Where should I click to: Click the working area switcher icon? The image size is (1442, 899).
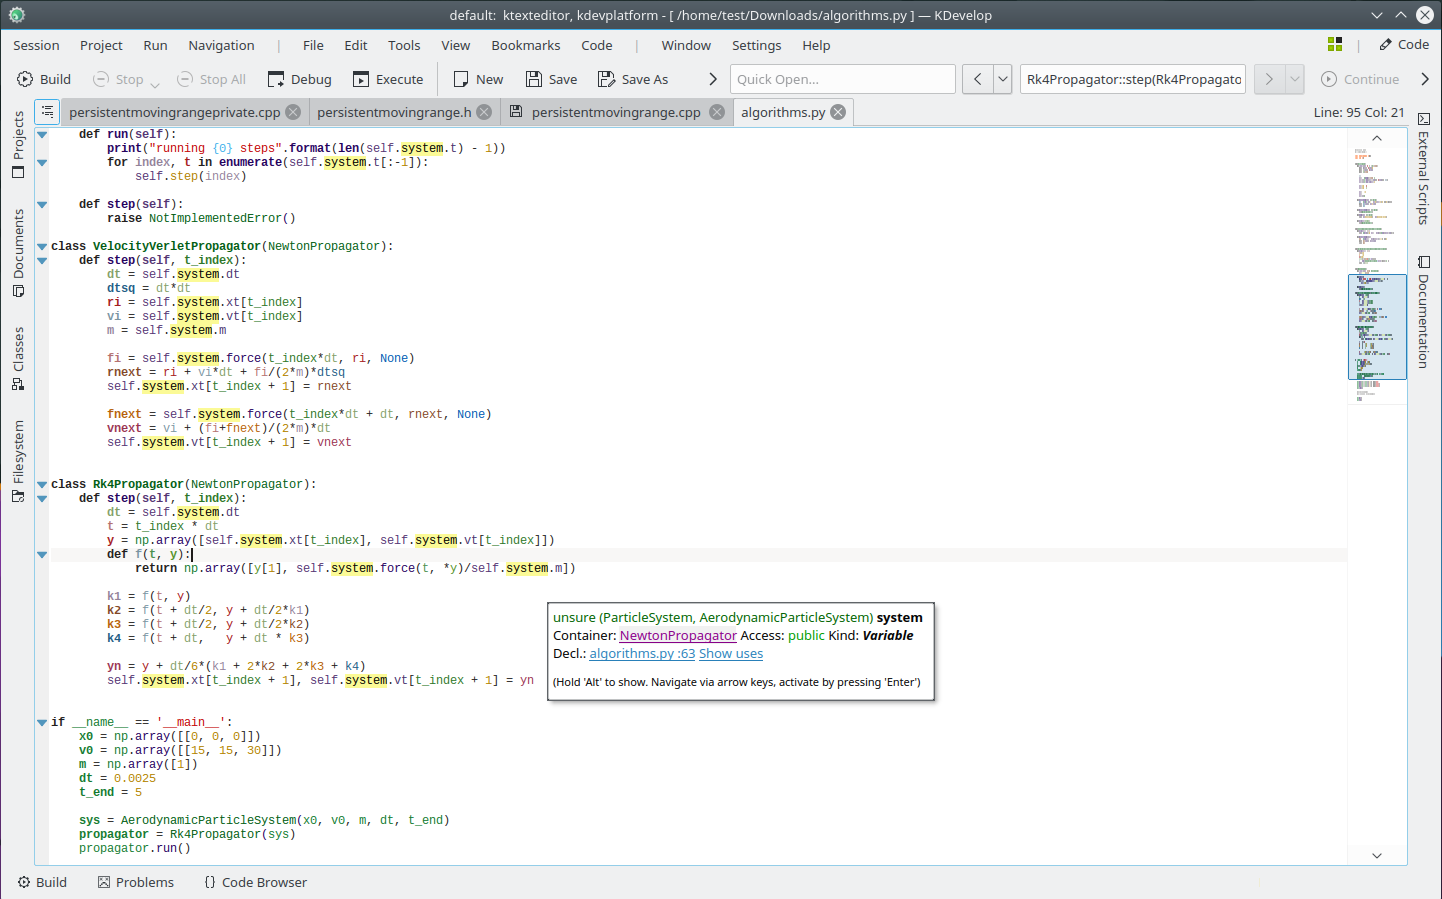(x=1335, y=44)
